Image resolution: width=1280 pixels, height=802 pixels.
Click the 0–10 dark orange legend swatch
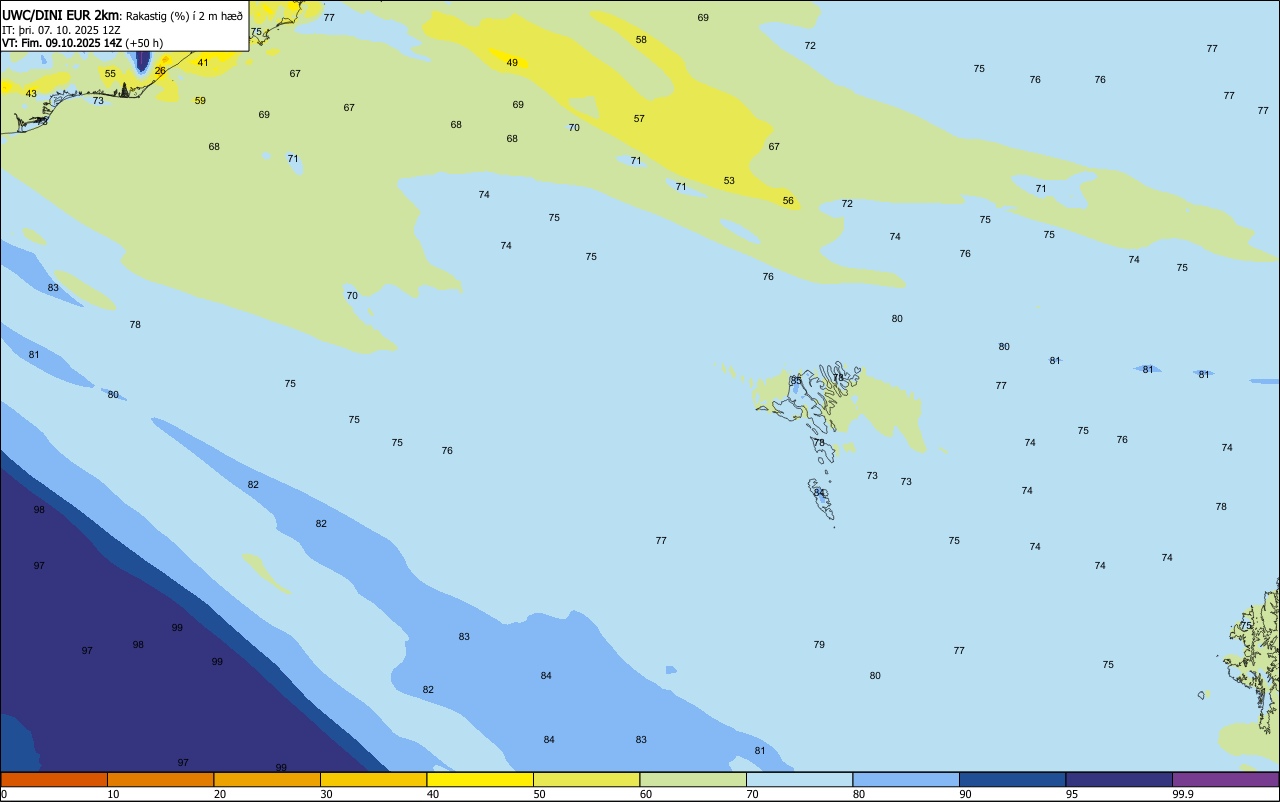tap(54, 779)
